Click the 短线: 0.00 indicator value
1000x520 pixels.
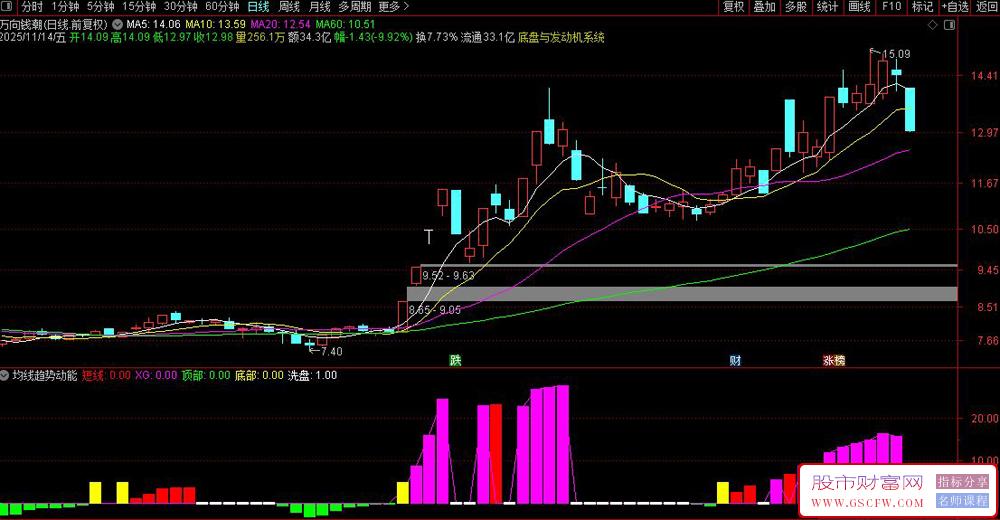coord(107,375)
